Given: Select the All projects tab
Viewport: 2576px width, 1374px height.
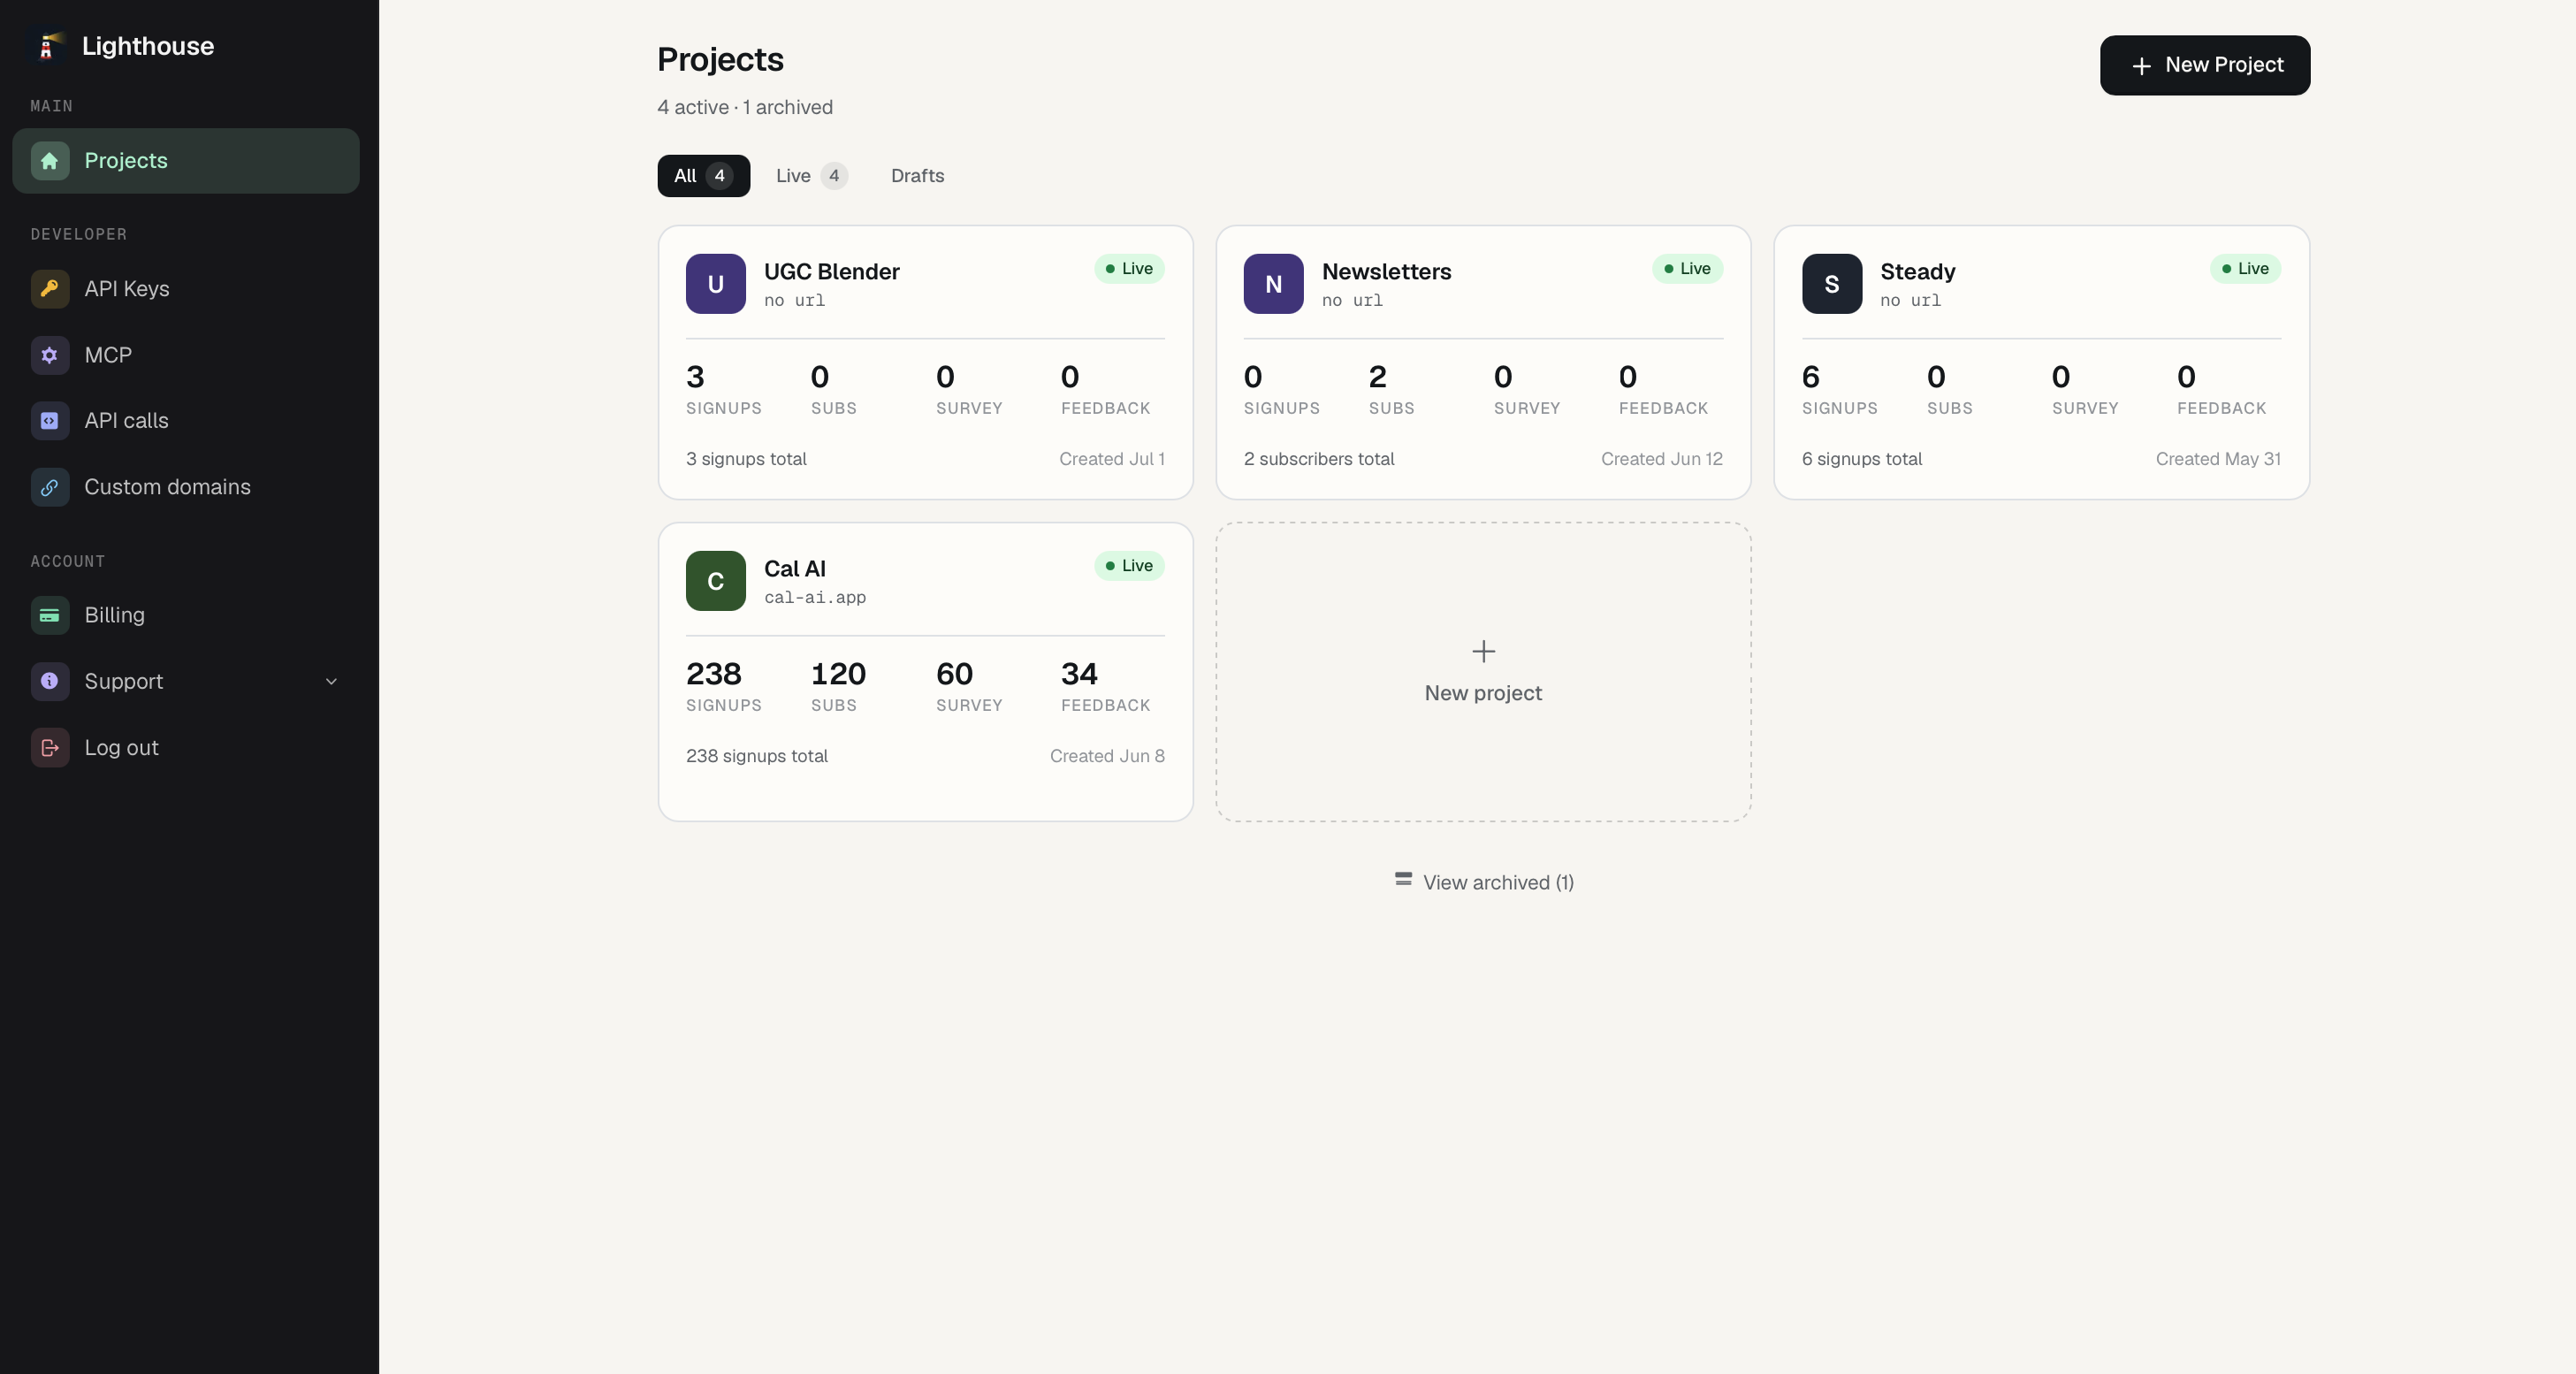Looking at the screenshot, I should pyautogui.click(x=703, y=176).
